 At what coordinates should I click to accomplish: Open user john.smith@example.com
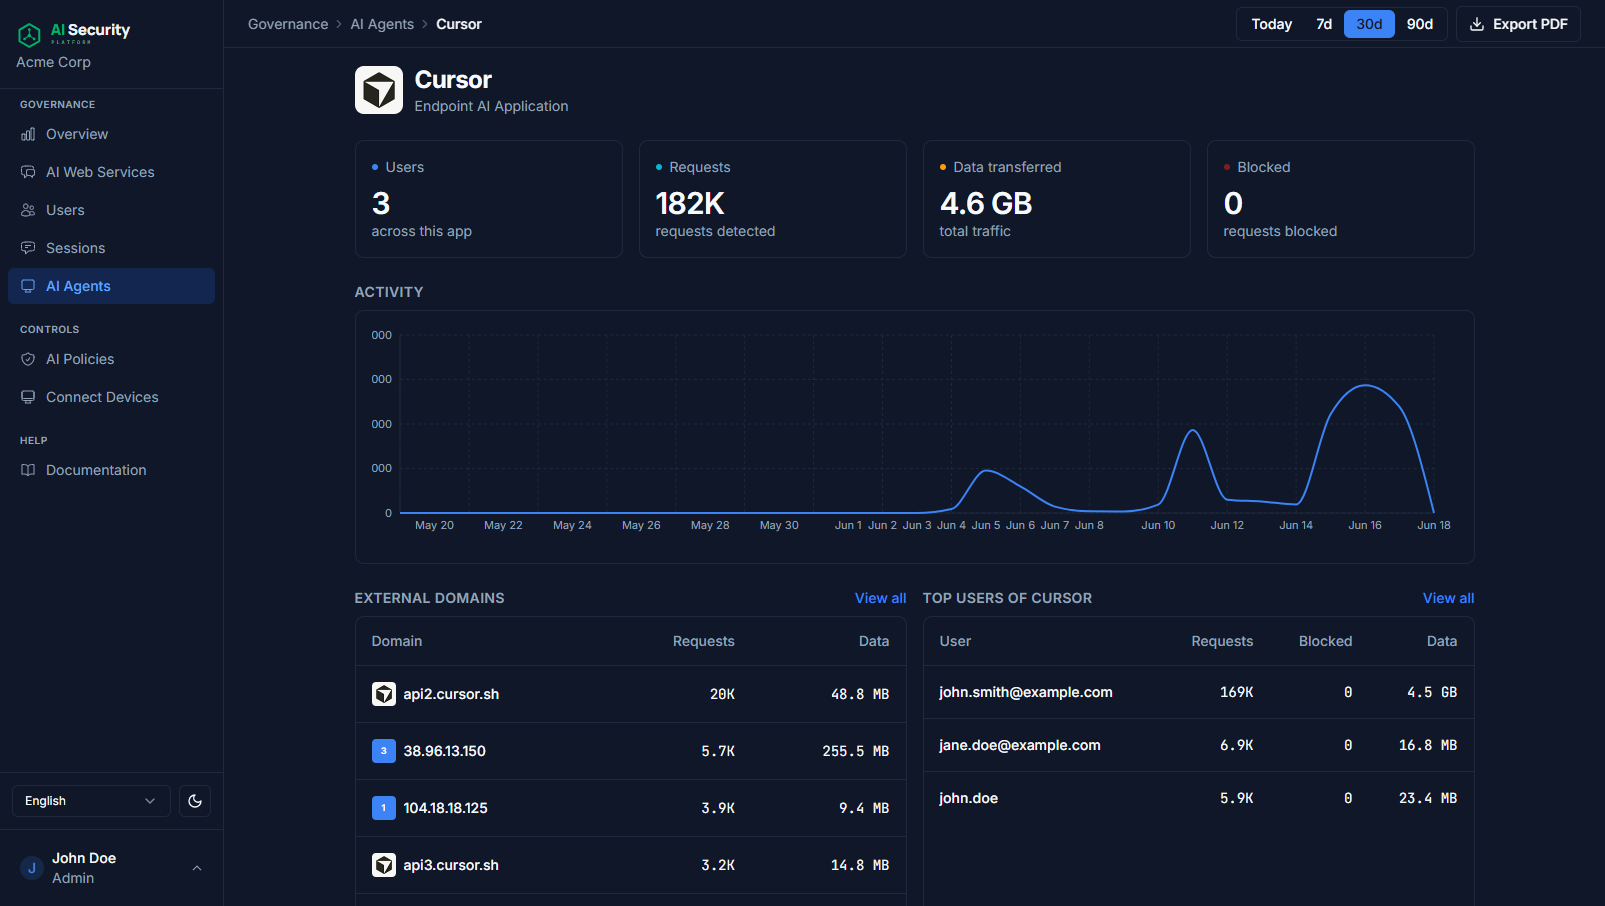(x=1026, y=692)
